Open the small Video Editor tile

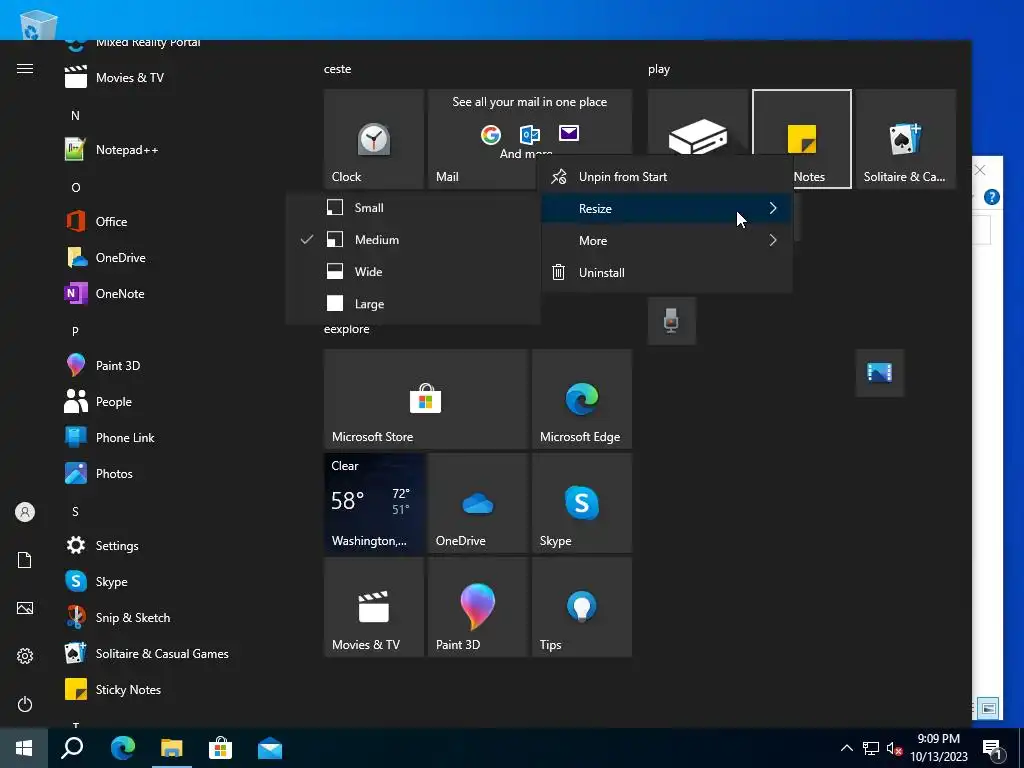(880, 373)
